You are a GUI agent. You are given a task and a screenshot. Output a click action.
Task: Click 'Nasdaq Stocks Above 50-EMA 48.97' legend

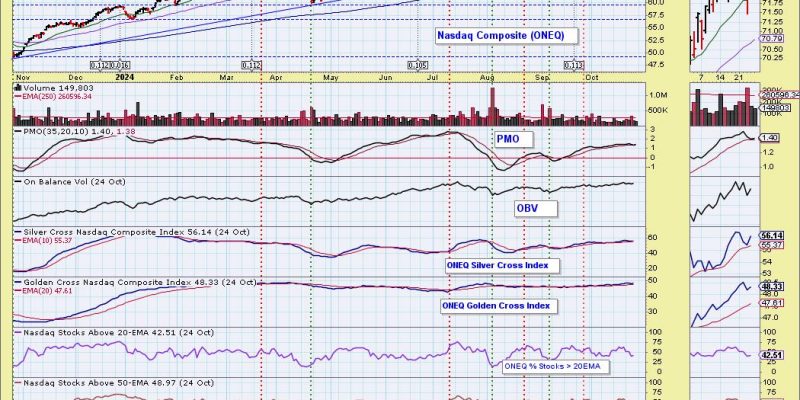[115, 383]
